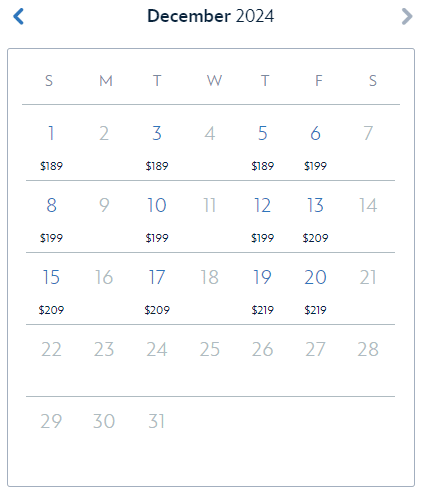The image size is (429, 496).
Task: Click the unavailable date December 22
Action: tap(51, 349)
